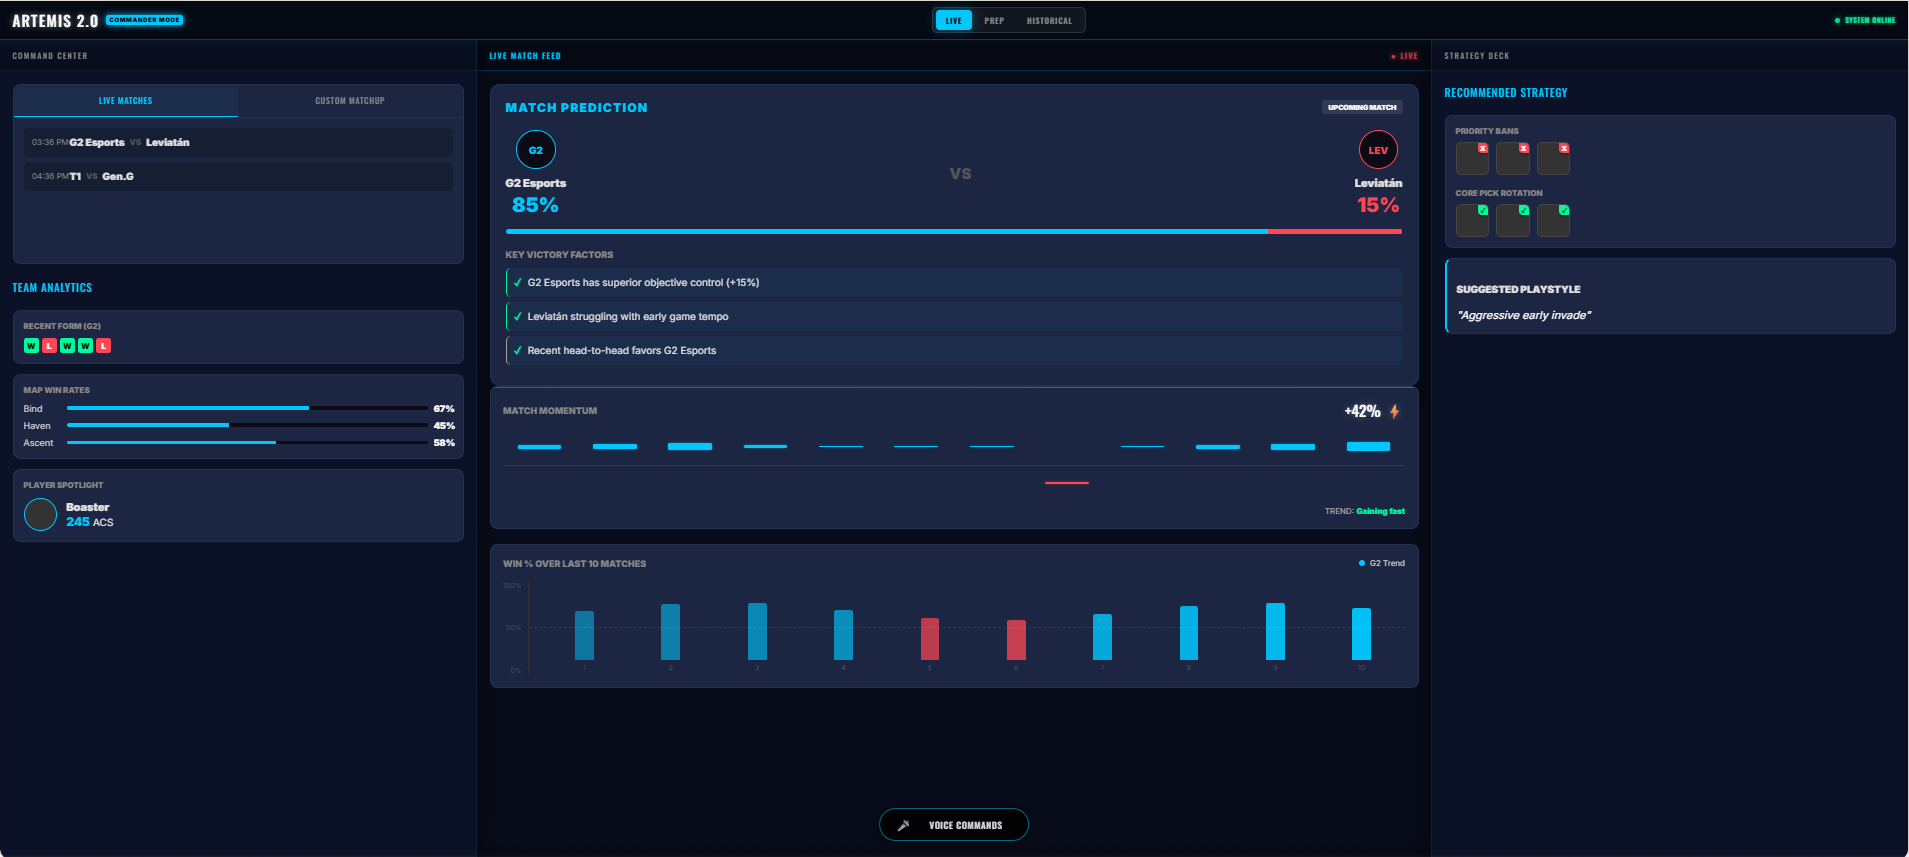Image resolution: width=1909 pixels, height=857 pixels.
Task: Click the Recommended Strategy heading
Action: pyautogui.click(x=1506, y=93)
